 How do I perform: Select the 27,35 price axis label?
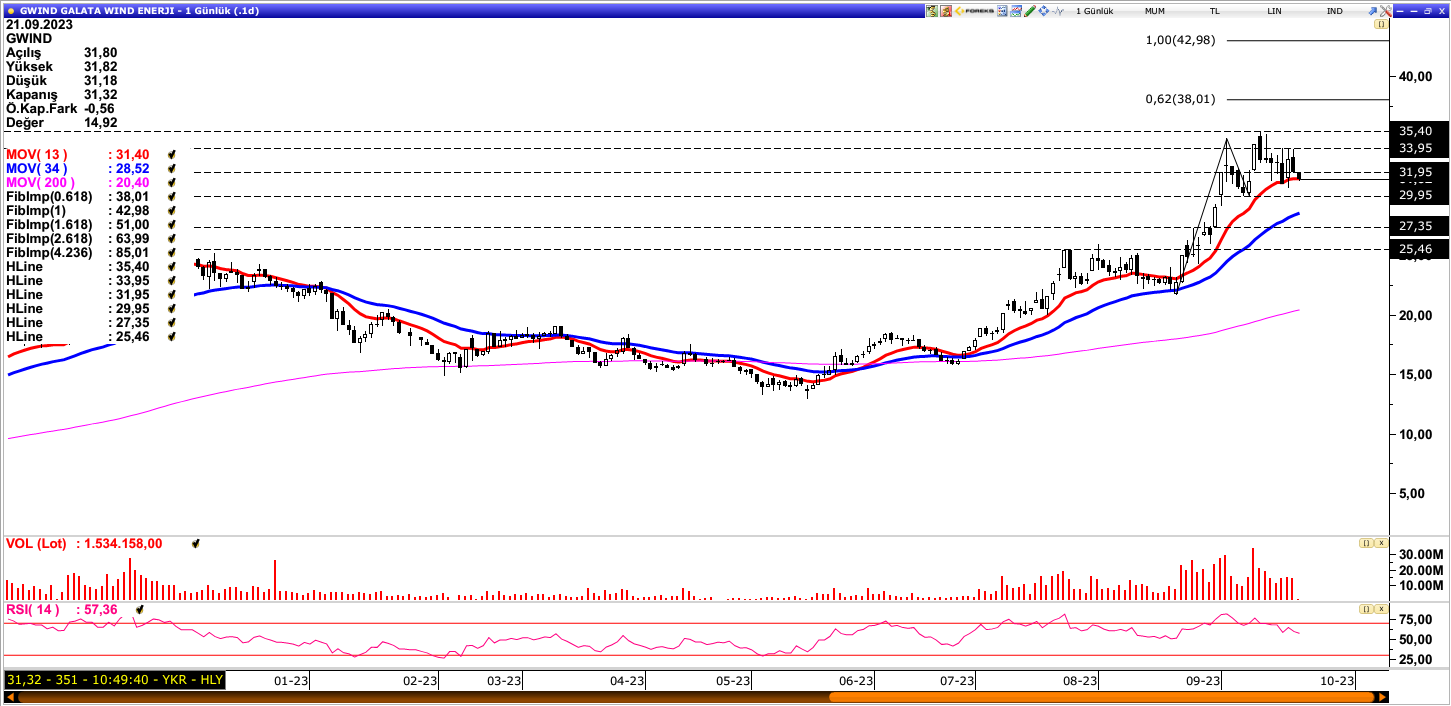pos(1415,226)
